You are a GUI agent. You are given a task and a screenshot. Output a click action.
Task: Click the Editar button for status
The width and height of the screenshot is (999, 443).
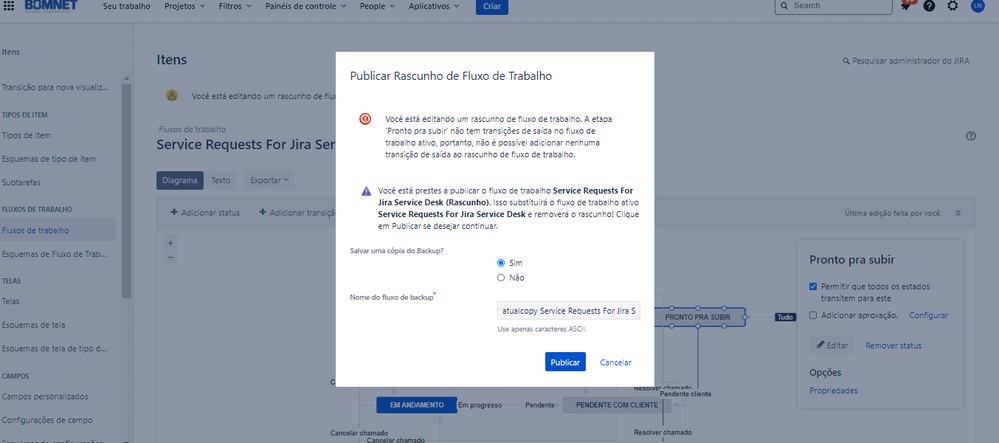point(832,345)
